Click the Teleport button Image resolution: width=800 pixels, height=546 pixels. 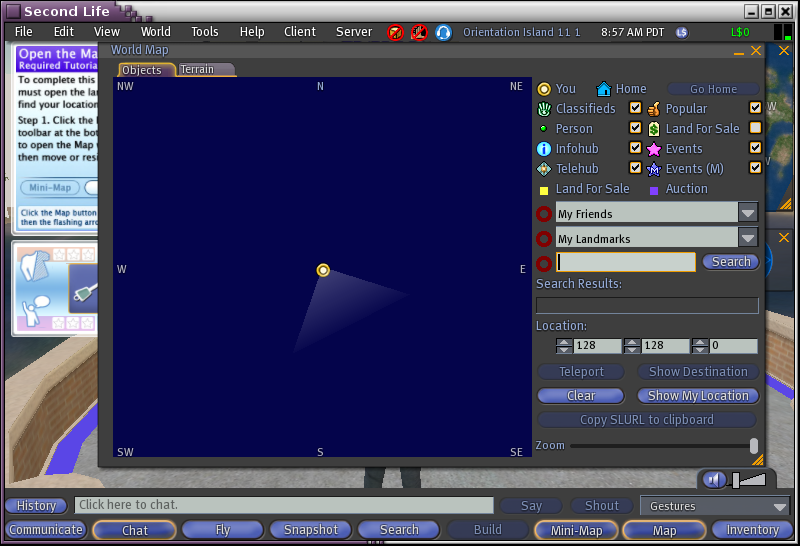pyautogui.click(x=581, y=371)
